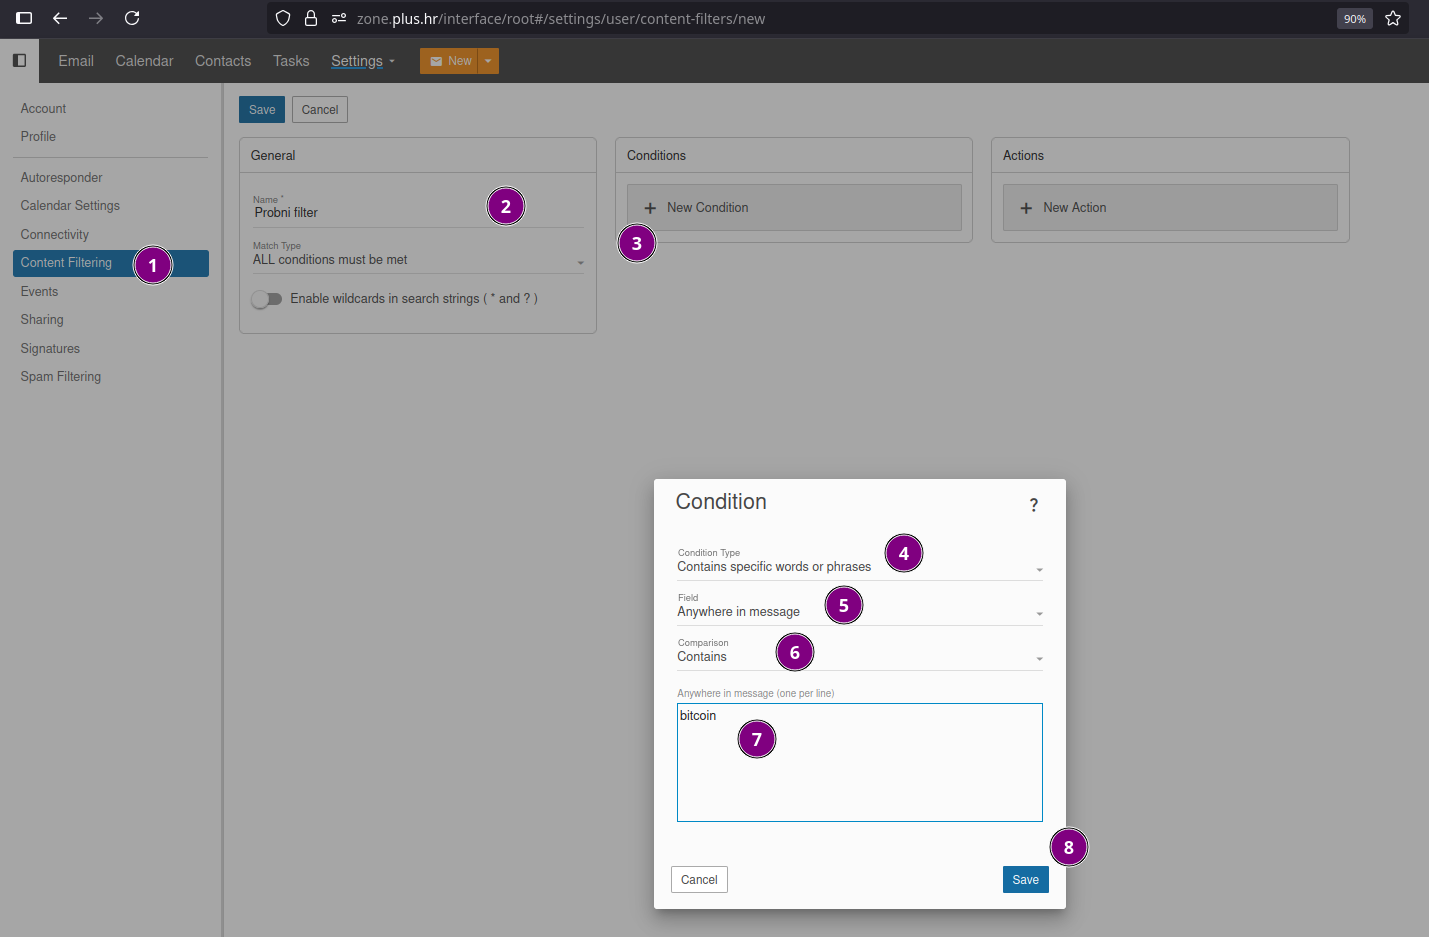Click the plus icon for New Action
1429x937 pixels.
click(x=1026, y=208)
